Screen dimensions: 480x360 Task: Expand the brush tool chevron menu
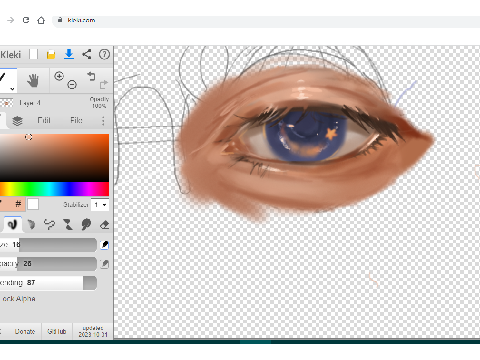tap(12, 89)
